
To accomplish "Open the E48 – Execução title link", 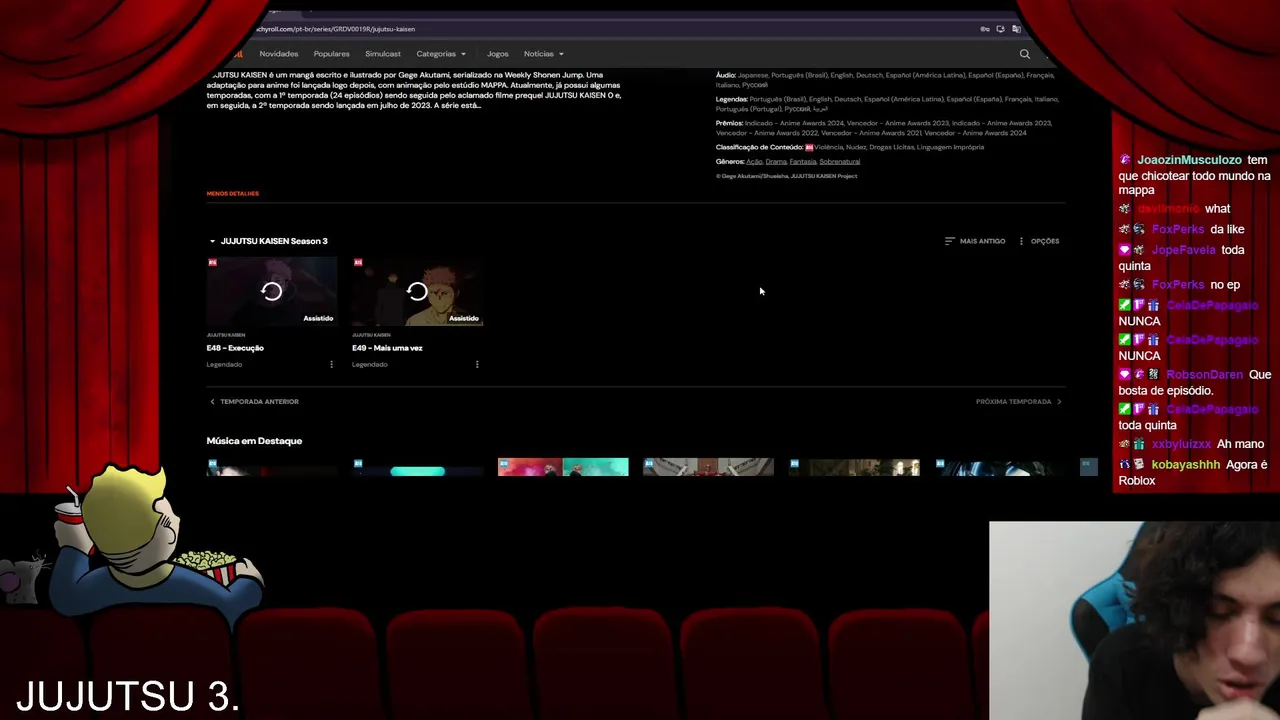I will (235, 348).
